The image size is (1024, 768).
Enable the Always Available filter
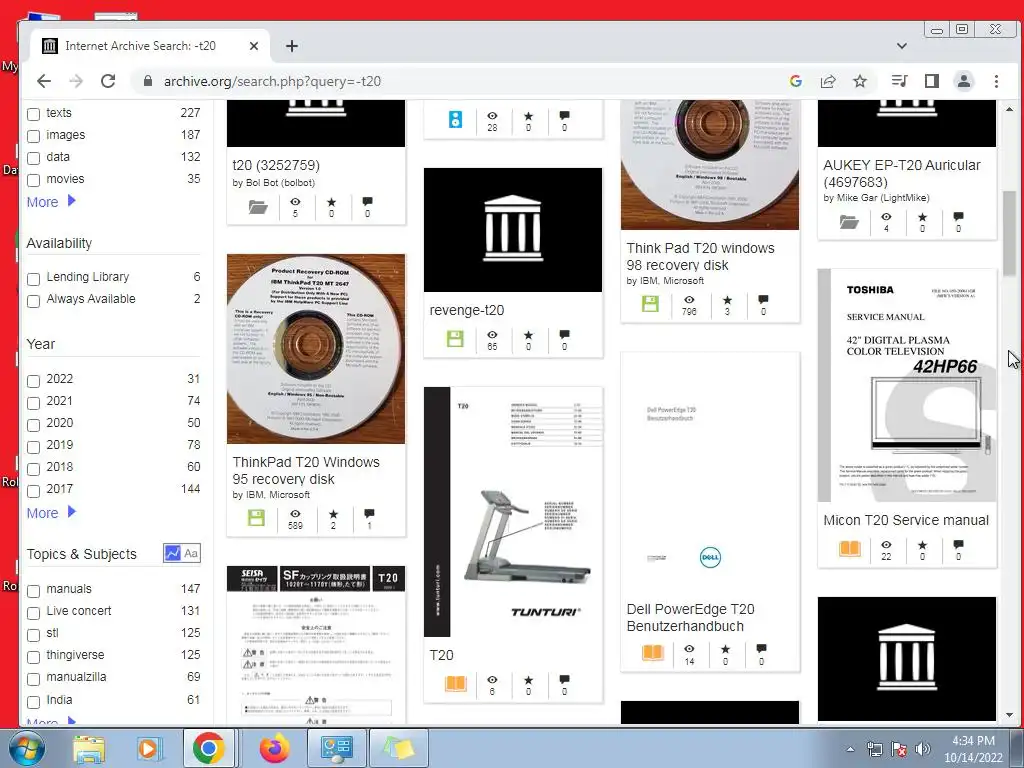33,301
